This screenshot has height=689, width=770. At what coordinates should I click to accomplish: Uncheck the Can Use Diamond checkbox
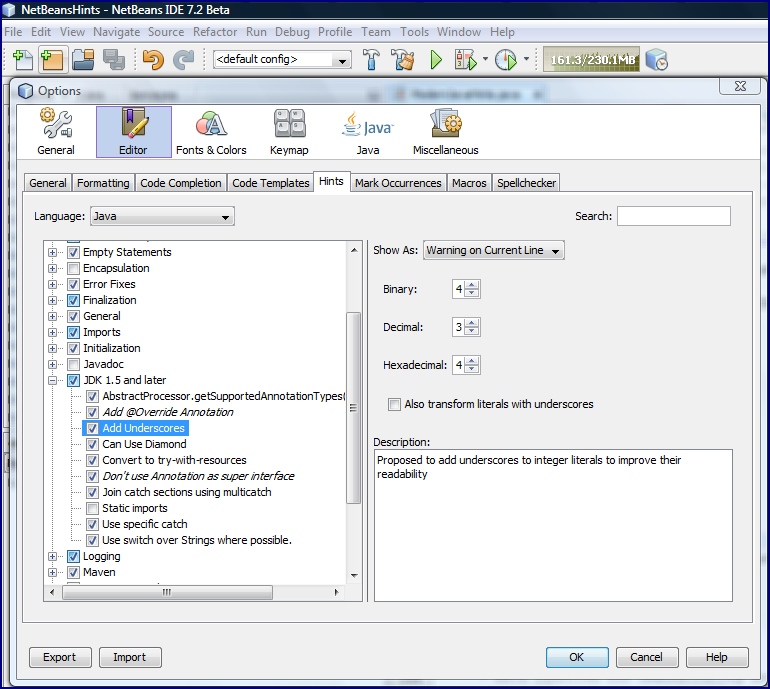pyautogui.click(x=92, y=444)
